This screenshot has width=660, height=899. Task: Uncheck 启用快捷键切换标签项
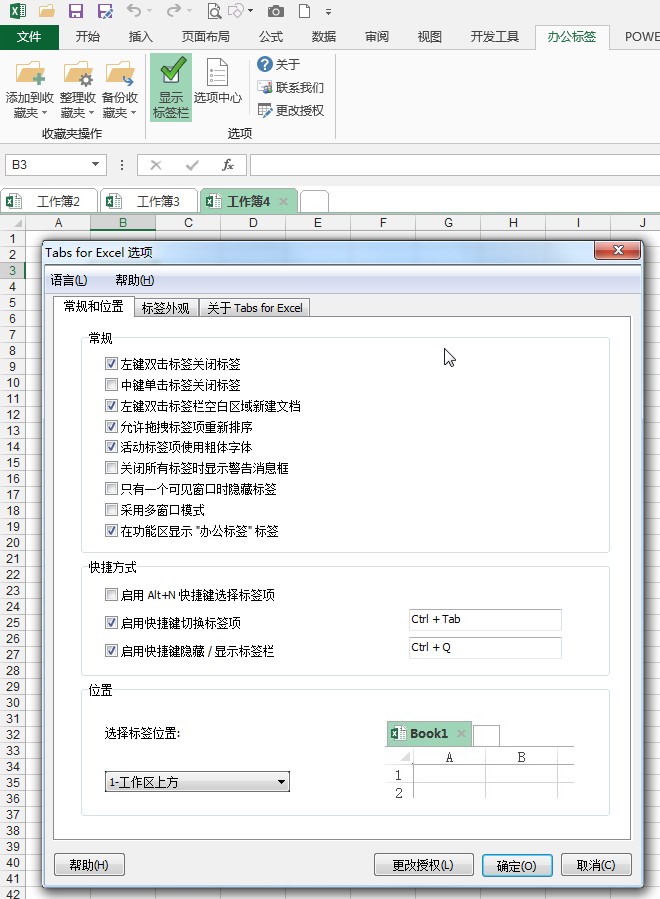tap(111, 622)
